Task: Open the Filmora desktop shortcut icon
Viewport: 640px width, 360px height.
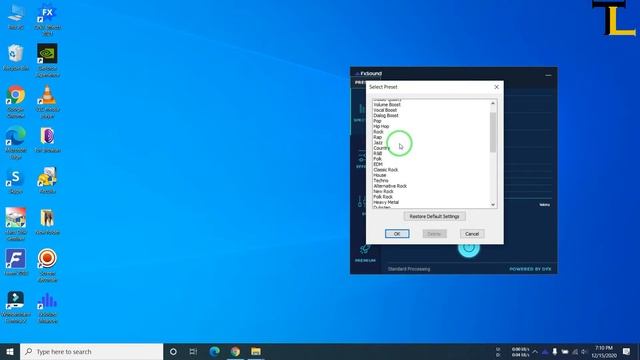Action: click(16, 262)
